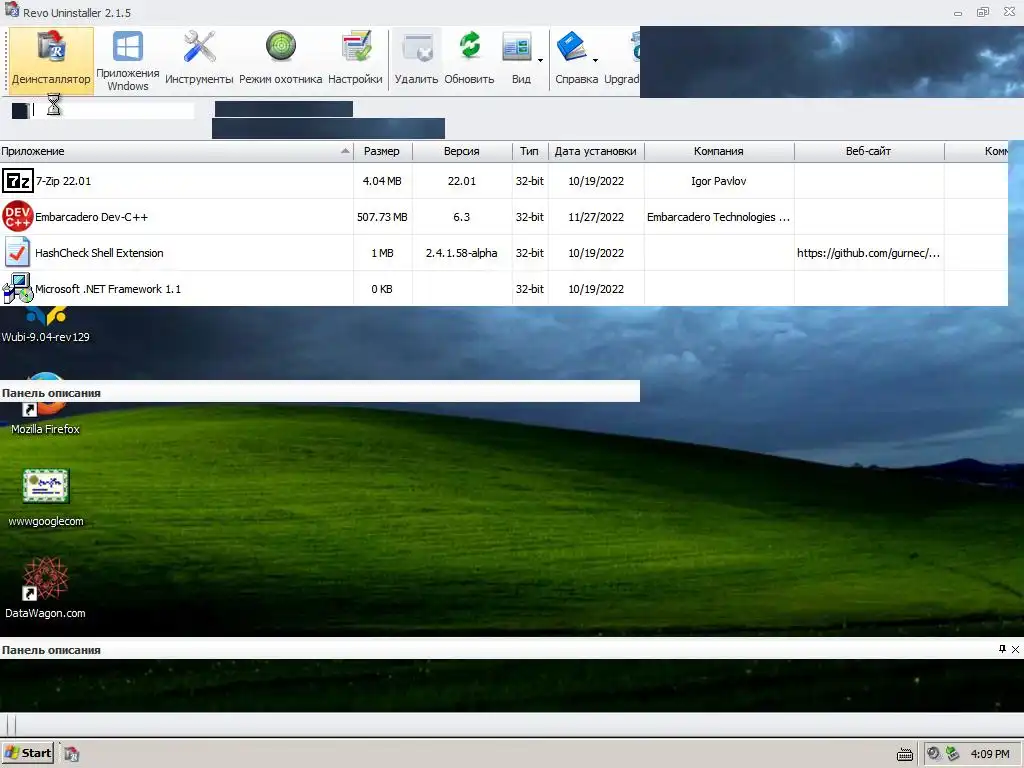Click the 2.4.1.58-alpha version cell
1024x768 pixels.
462,253
